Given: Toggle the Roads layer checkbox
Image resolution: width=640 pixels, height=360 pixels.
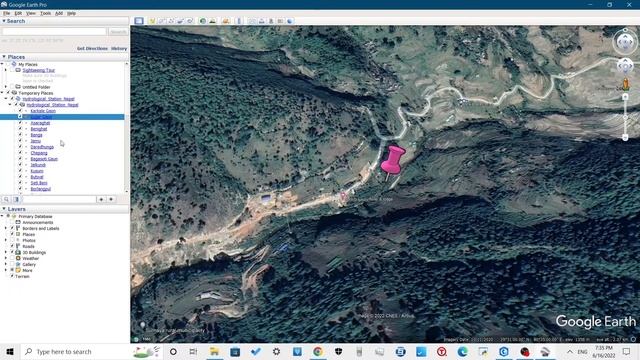Looking at the screenshot, I should 12,246.
